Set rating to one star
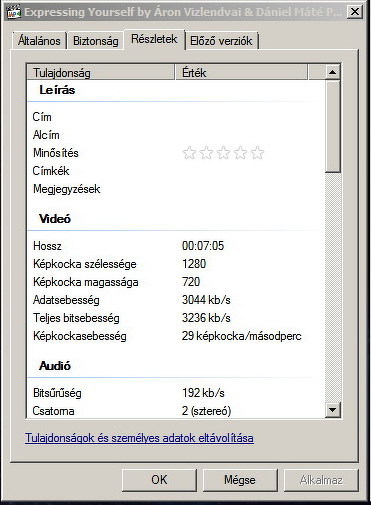 click(x=189, y=153)
